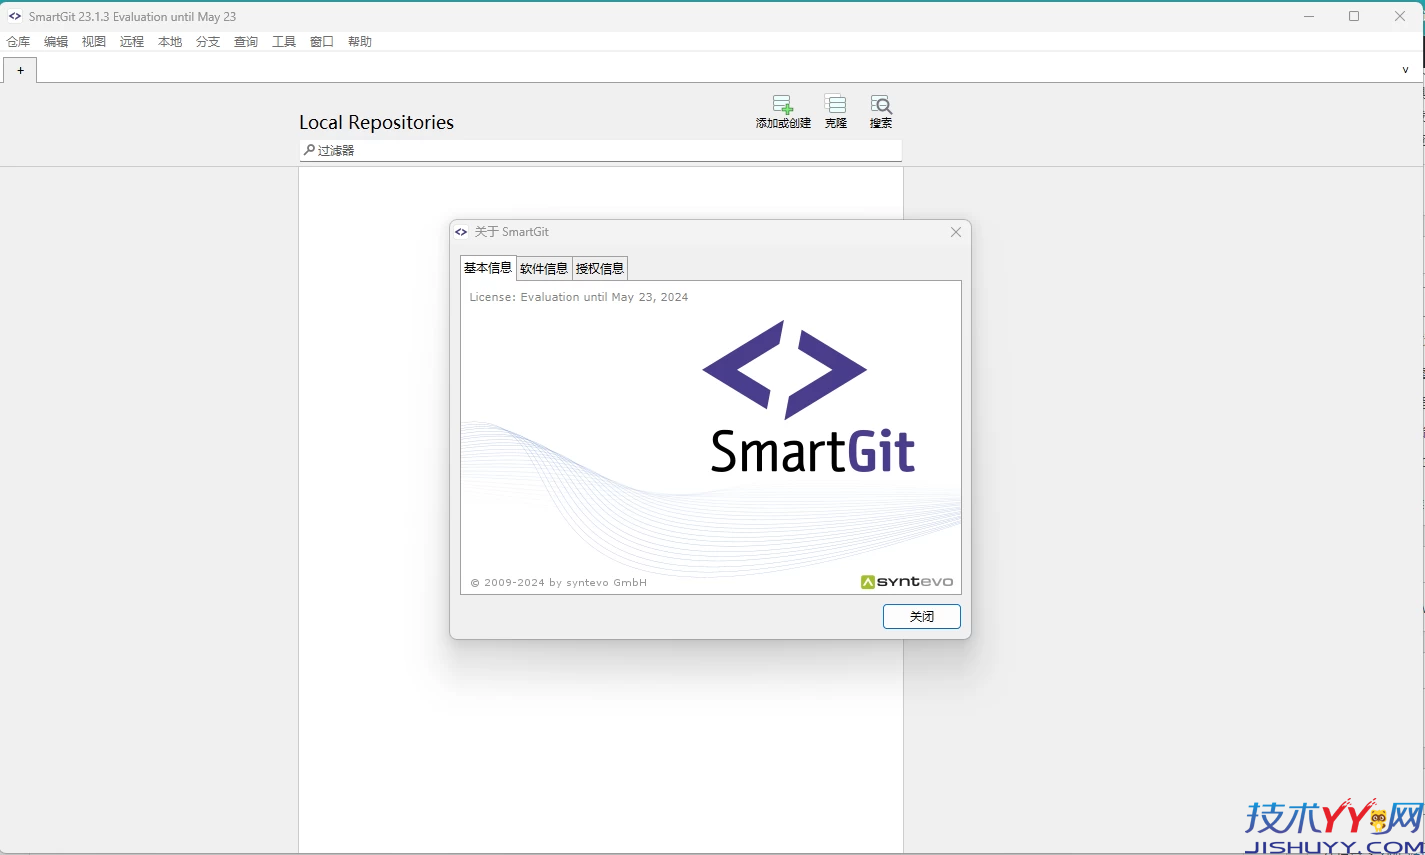Open the 视图 menu
The height and width of the screenshot is (855, 1425).
tap(94, 41)
